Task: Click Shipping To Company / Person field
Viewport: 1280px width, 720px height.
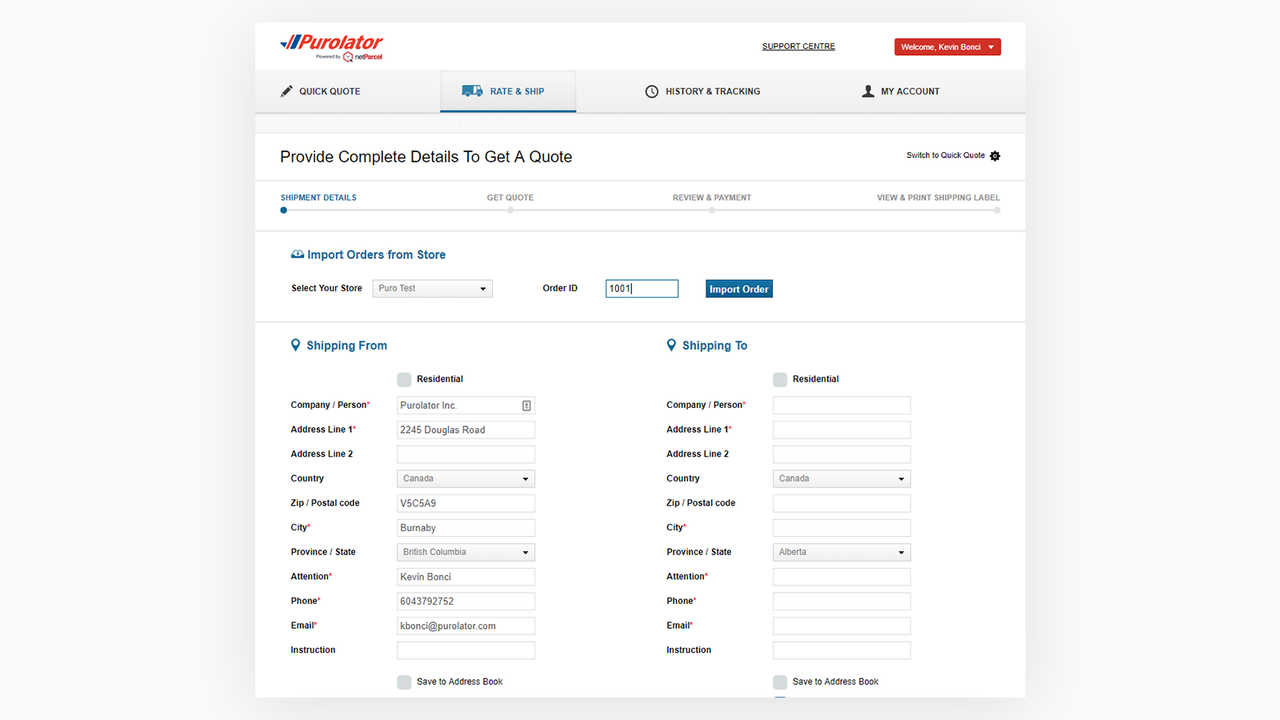Action: point(842,405)
